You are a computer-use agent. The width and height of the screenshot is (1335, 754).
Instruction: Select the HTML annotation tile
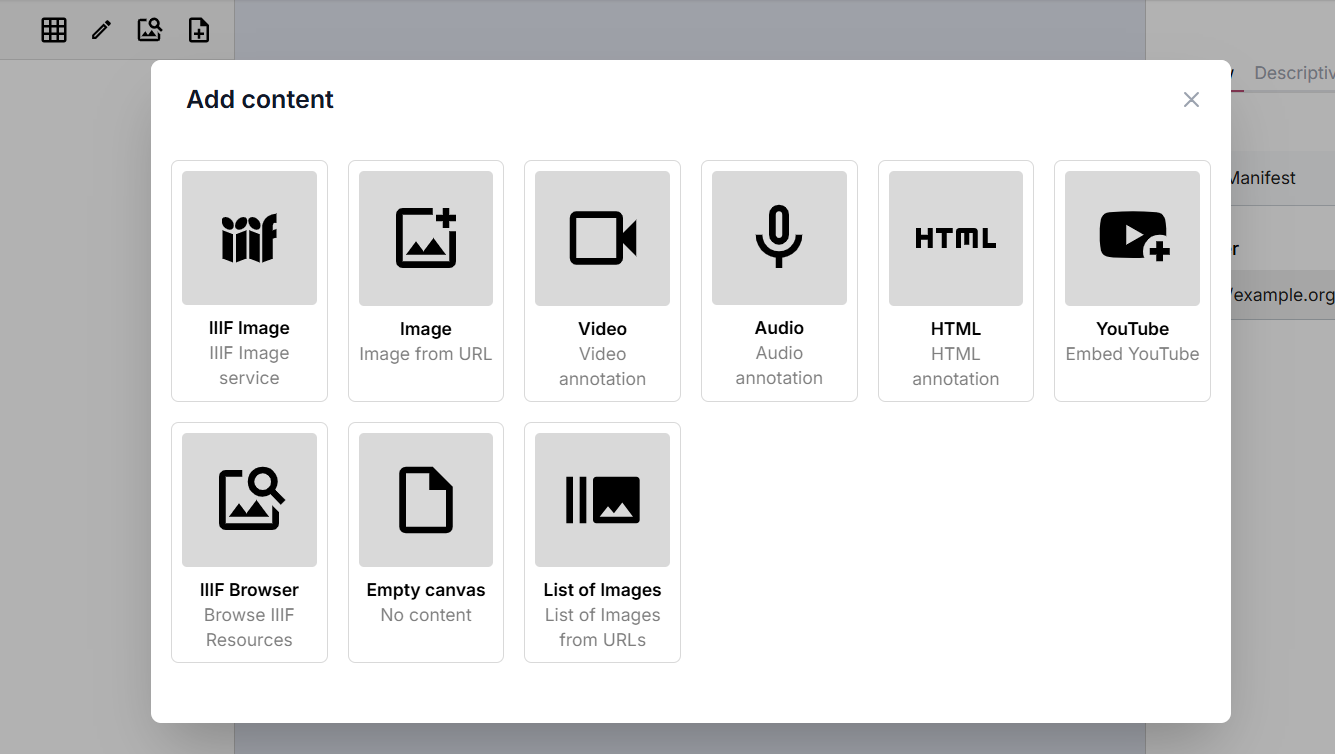pyautogui.click(x=955, y=280)
